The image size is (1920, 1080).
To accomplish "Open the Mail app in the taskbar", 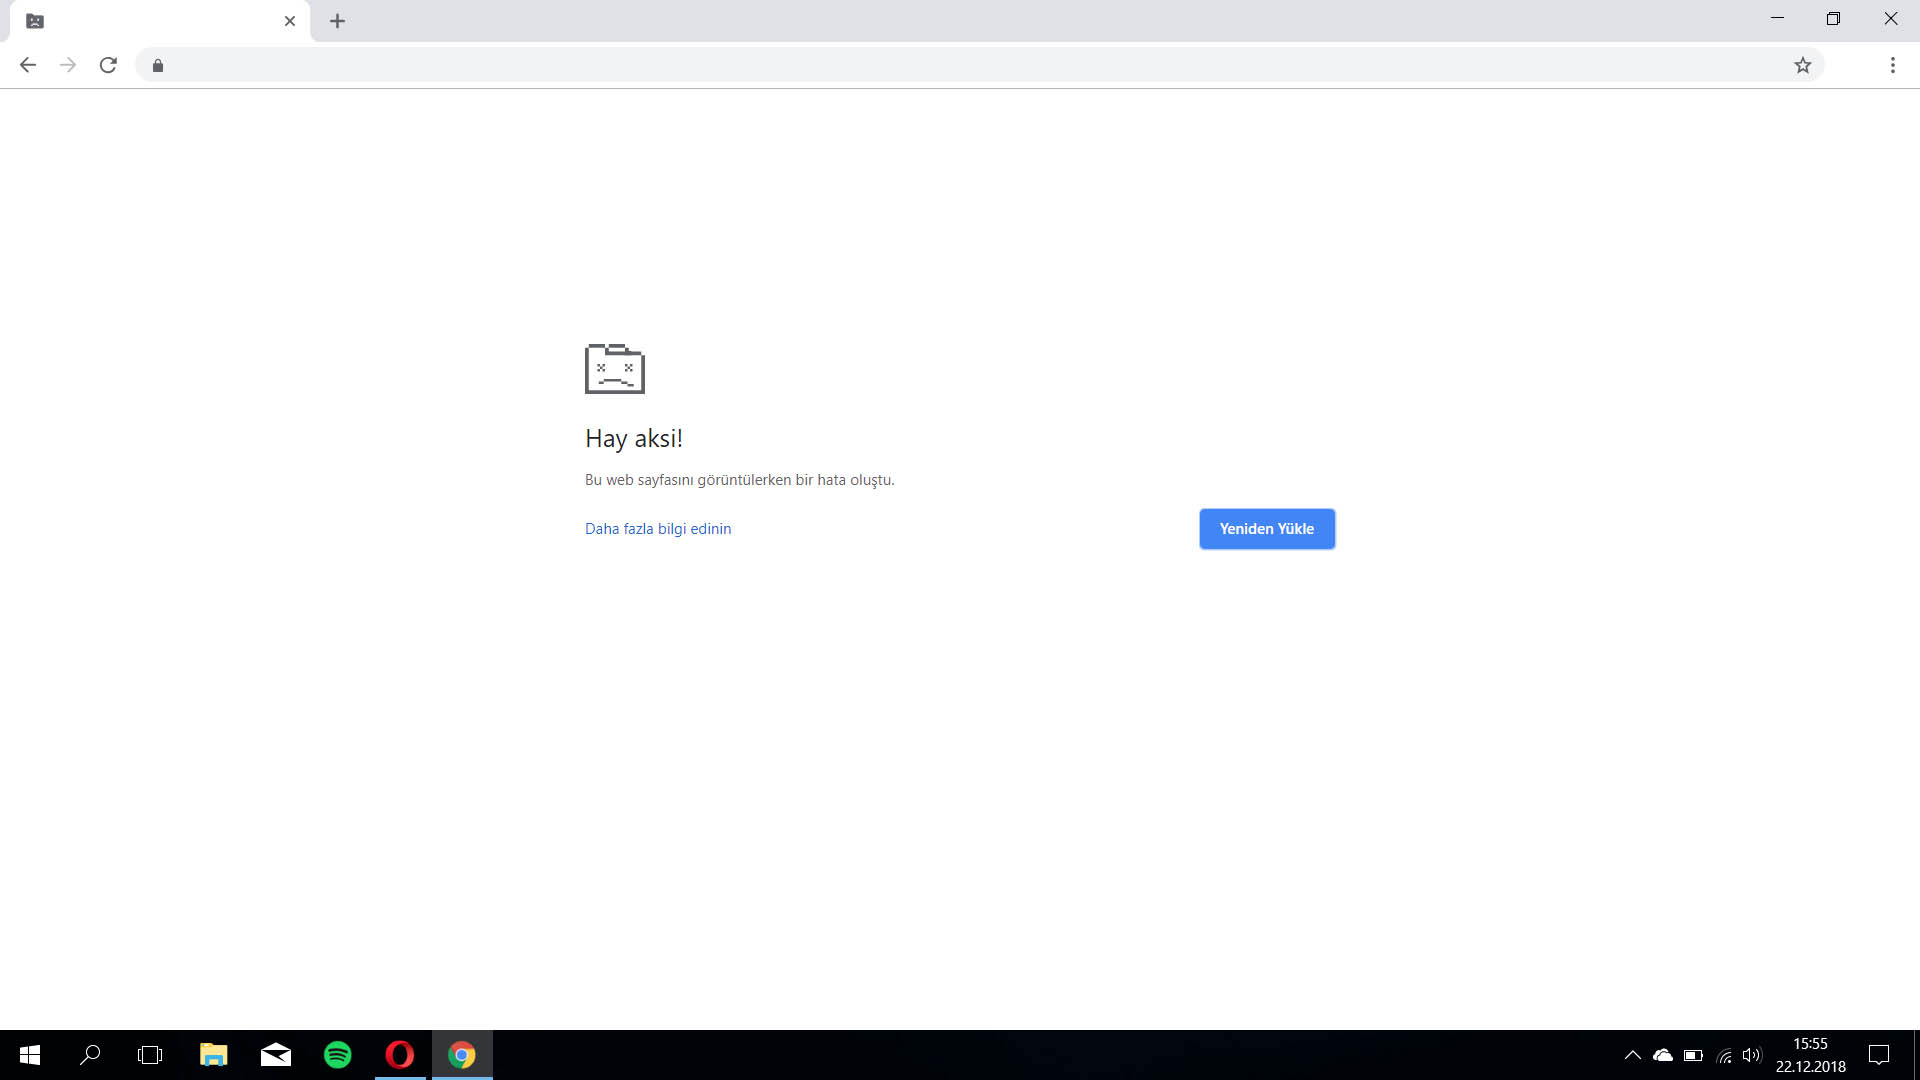I will (x=276, y=1055).
